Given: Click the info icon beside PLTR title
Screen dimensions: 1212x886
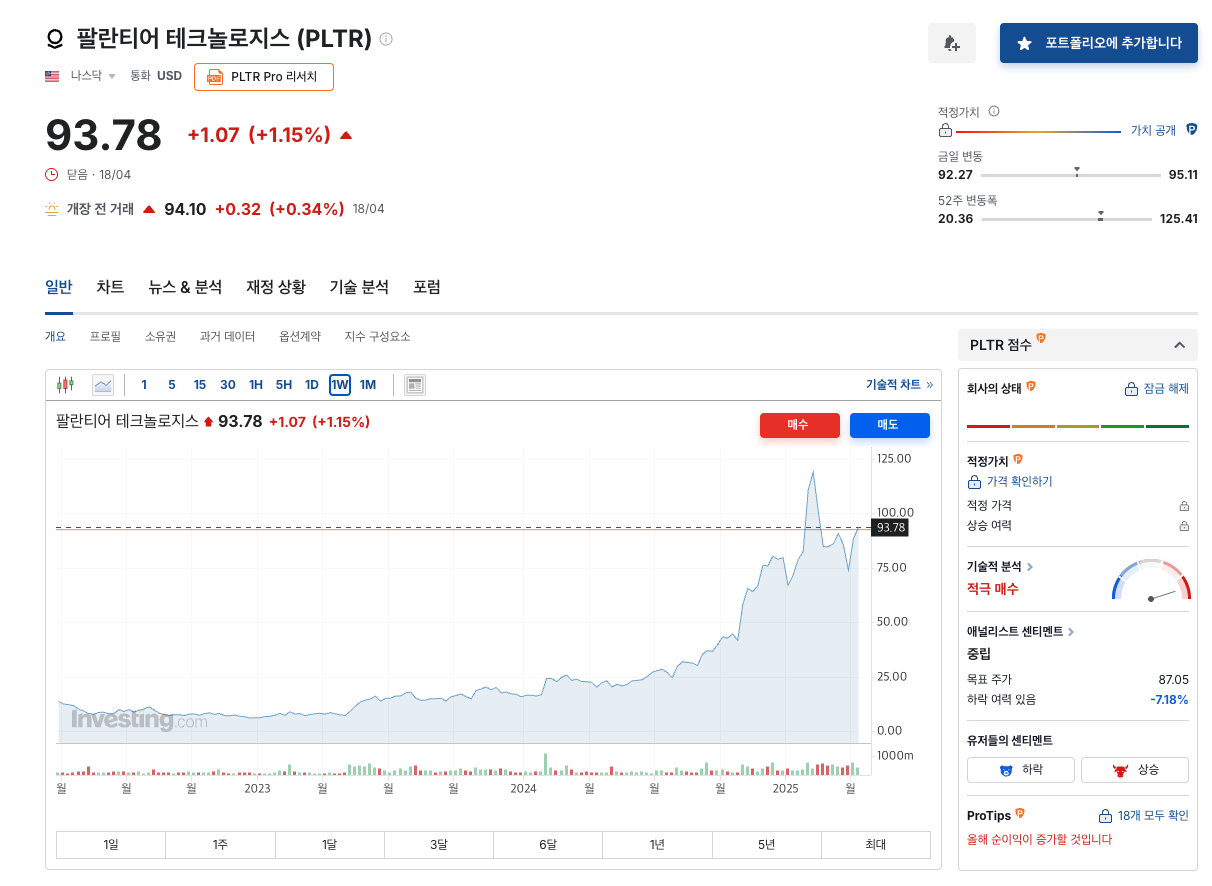Looking at the screenshot, I should [x=386, y=40].
